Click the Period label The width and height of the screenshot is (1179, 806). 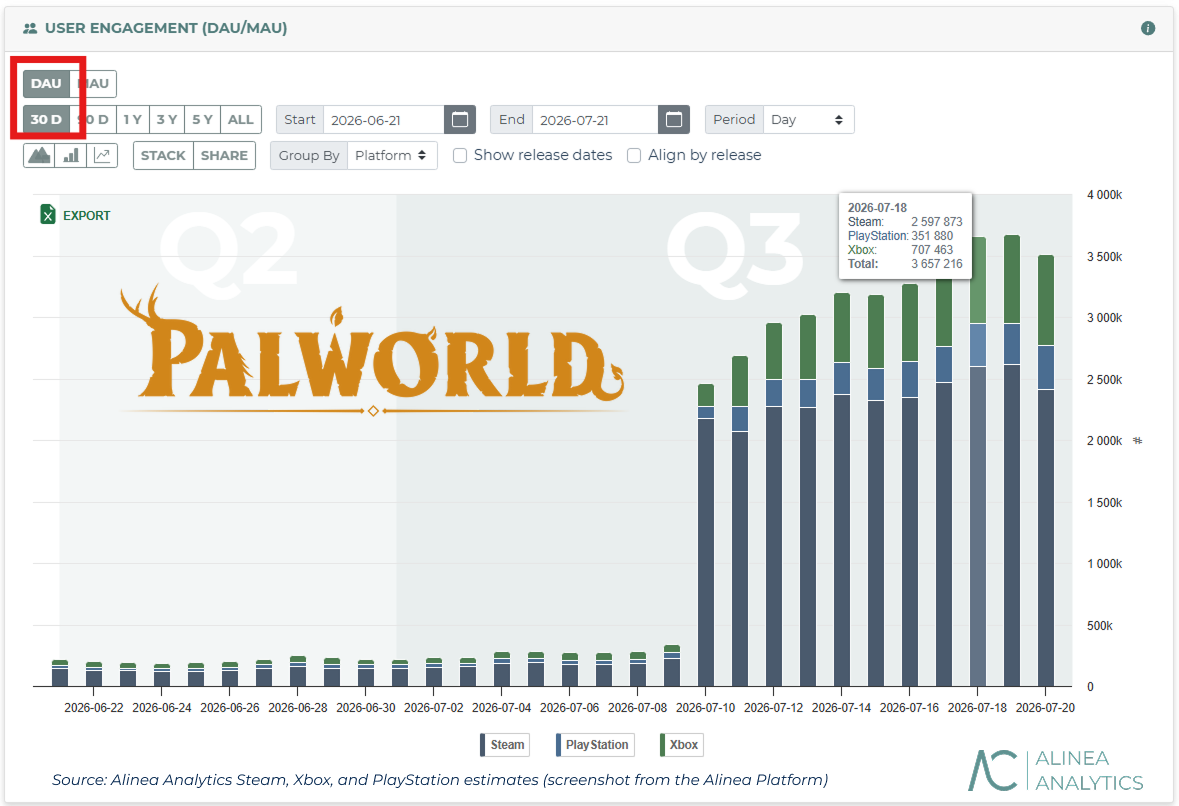pos(734,120)
